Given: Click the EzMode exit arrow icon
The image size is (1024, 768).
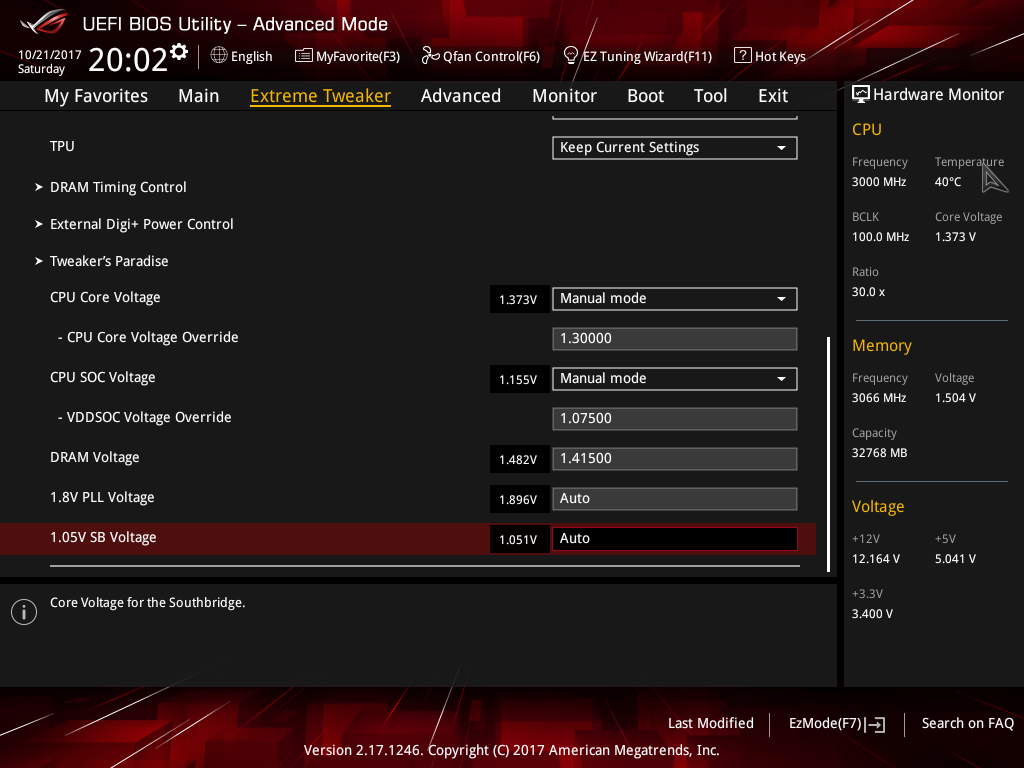Looking at the screenshot, I should click(x=875, y=724).
